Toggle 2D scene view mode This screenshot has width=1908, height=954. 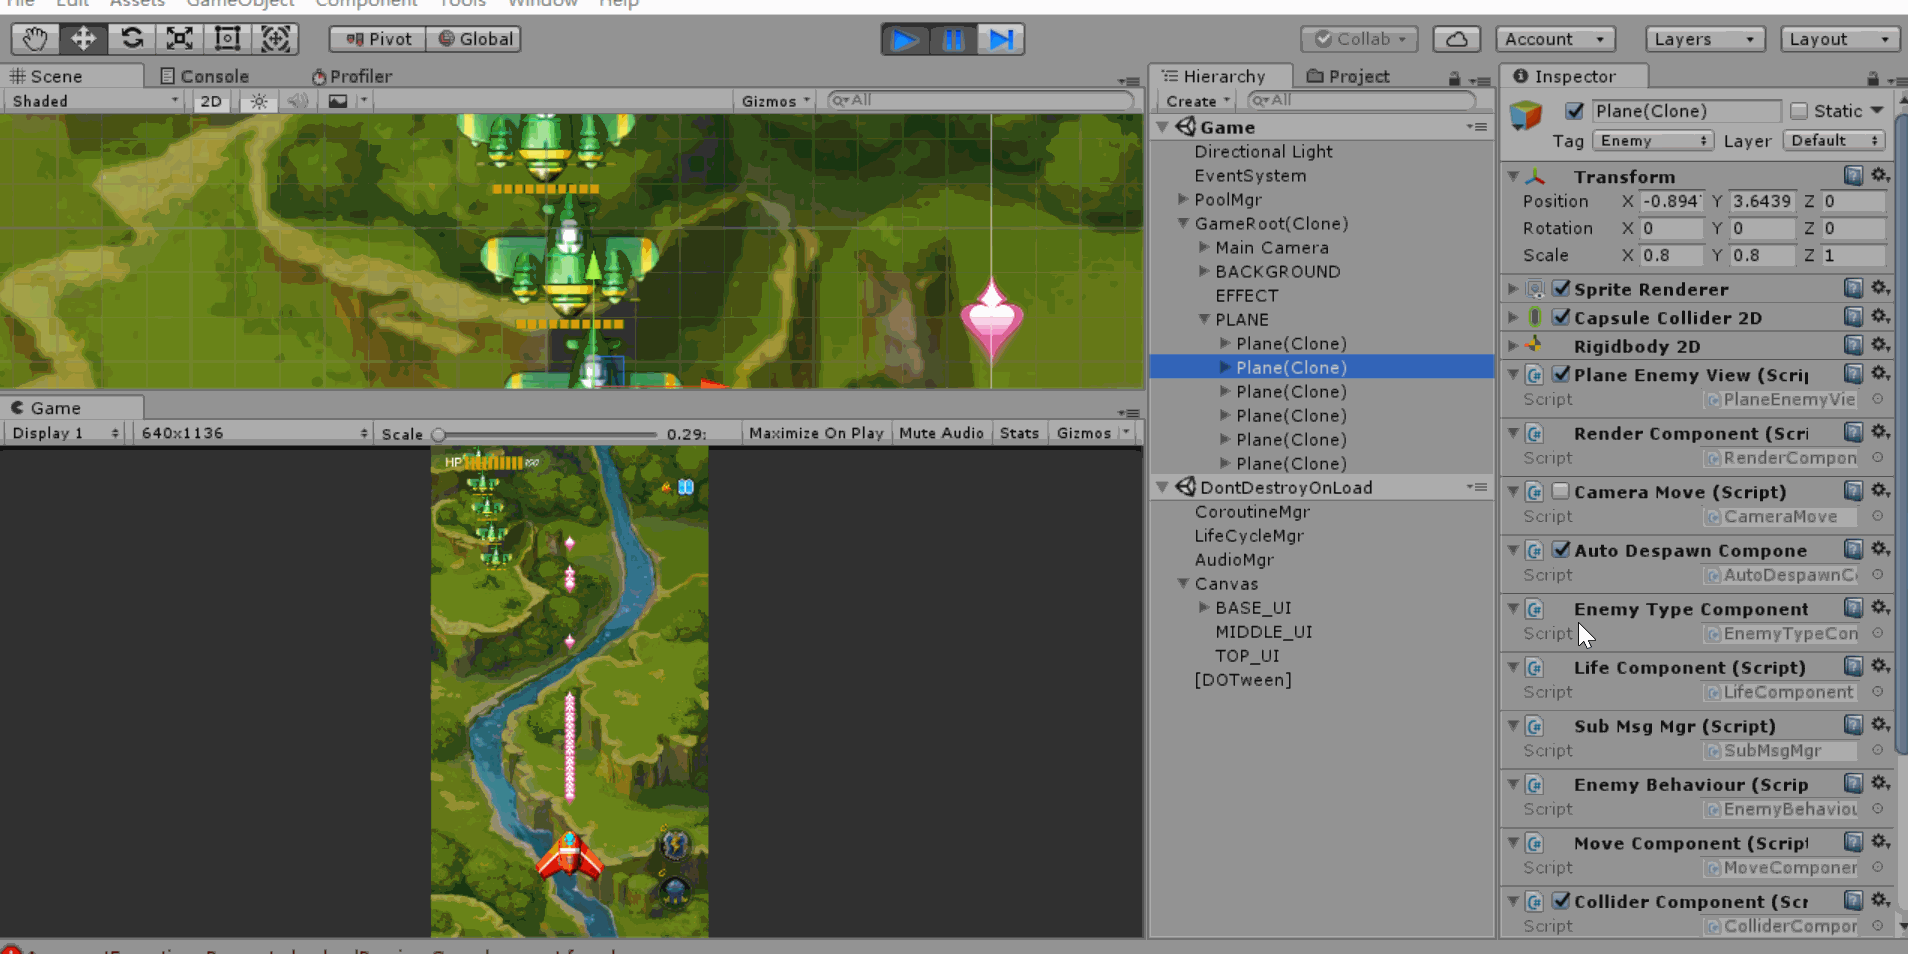[211, 101]
